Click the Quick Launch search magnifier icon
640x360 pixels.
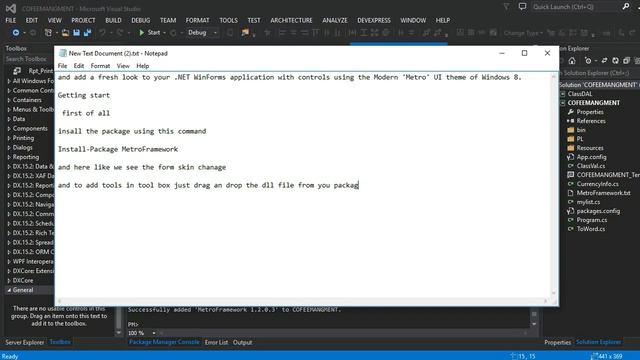point(626,7)
